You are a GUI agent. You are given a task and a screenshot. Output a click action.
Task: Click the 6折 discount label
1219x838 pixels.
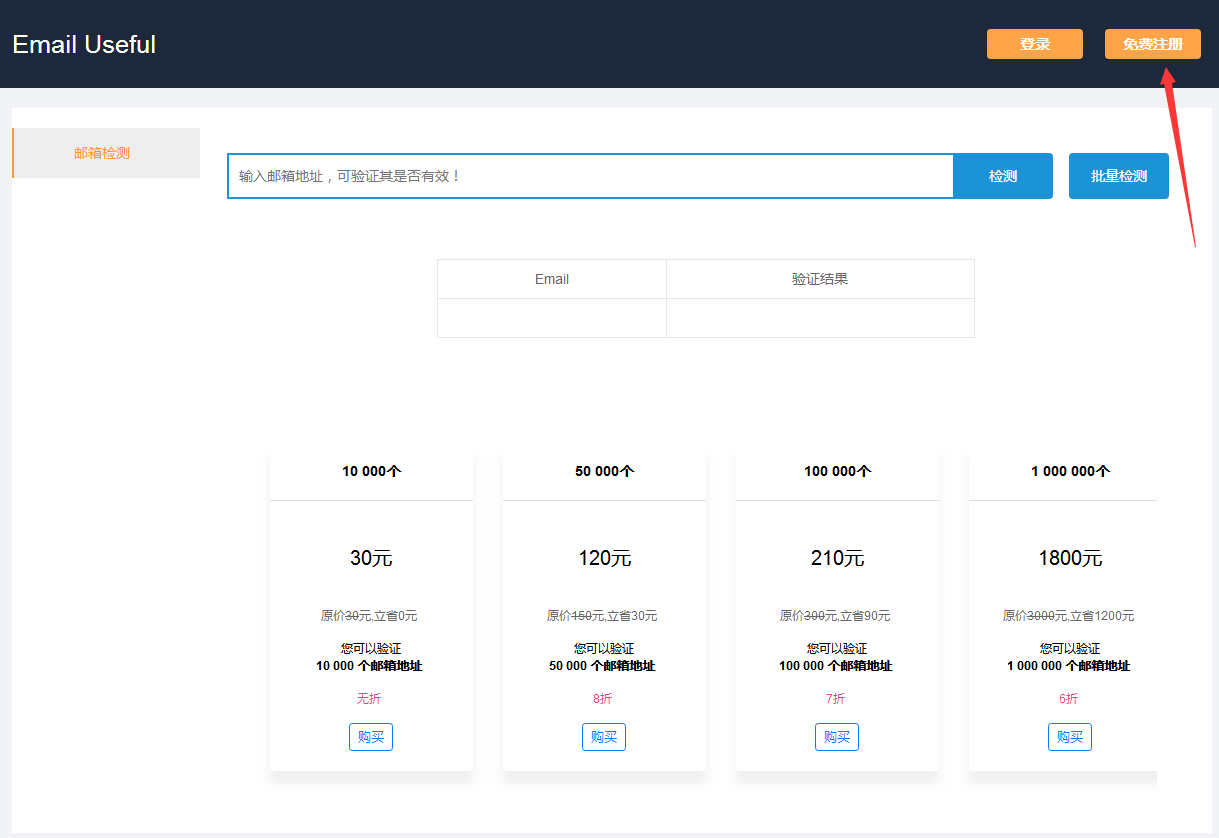1069,698
